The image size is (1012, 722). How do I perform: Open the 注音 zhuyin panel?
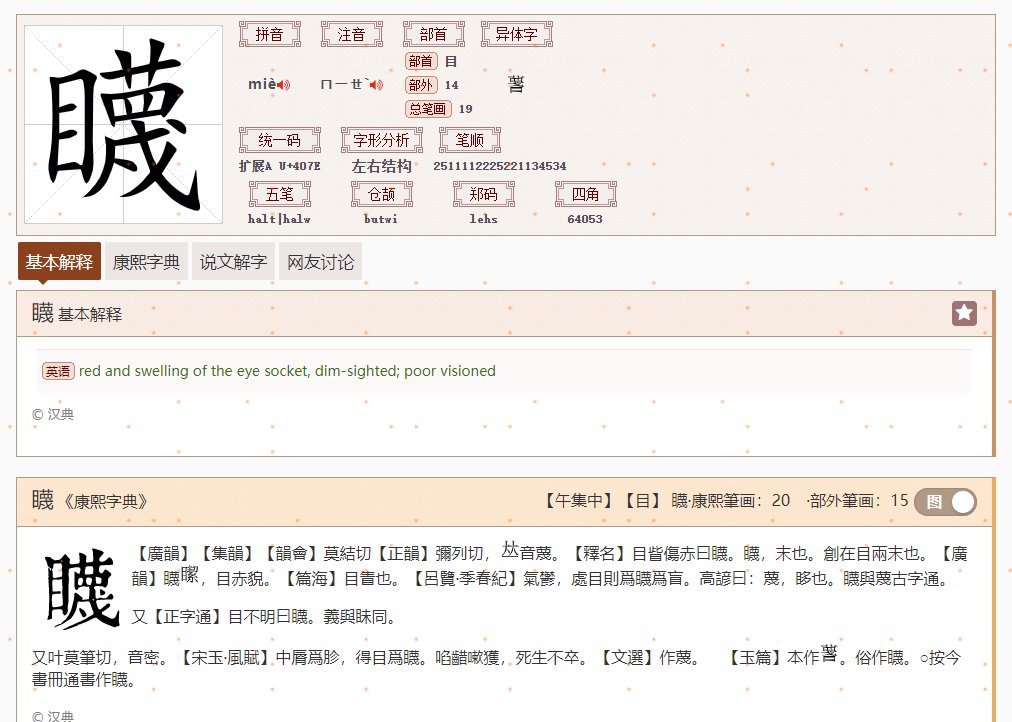351,33
